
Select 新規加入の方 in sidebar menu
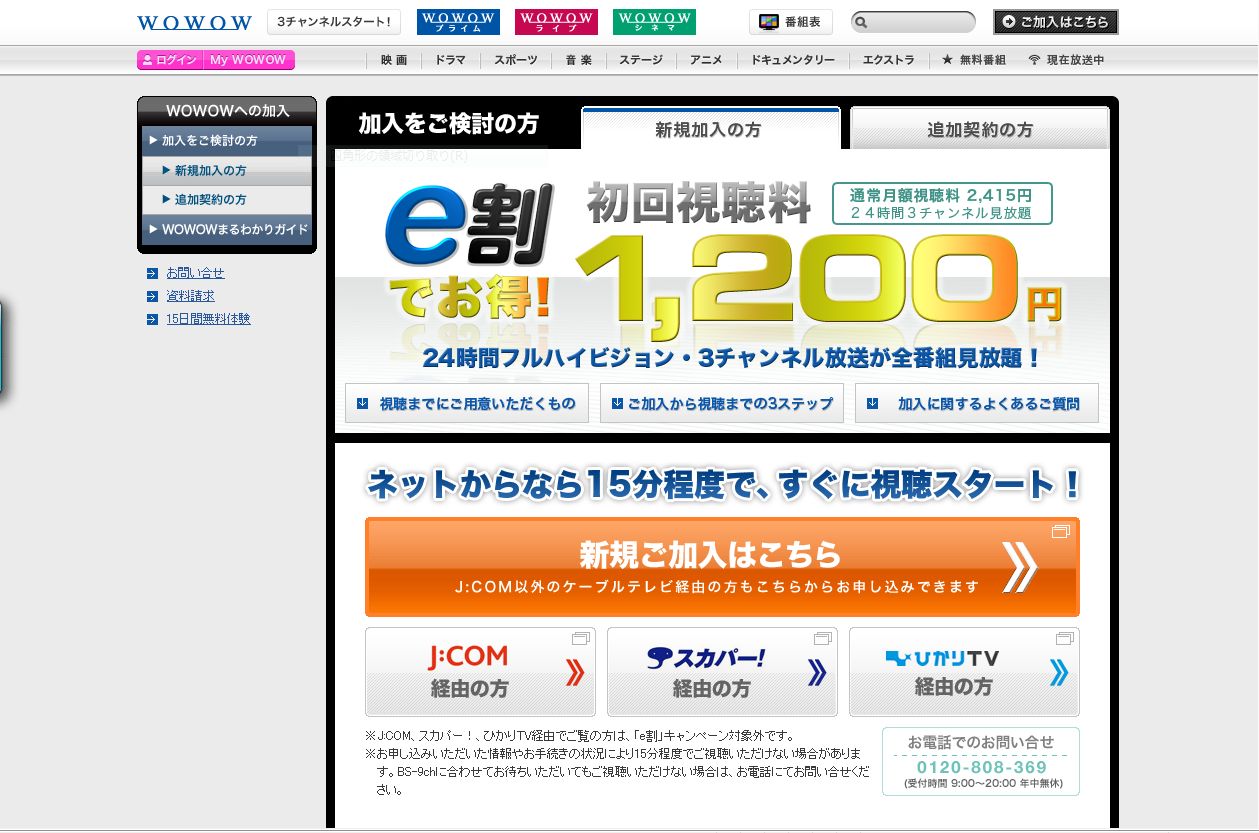(x=227, y=171)
